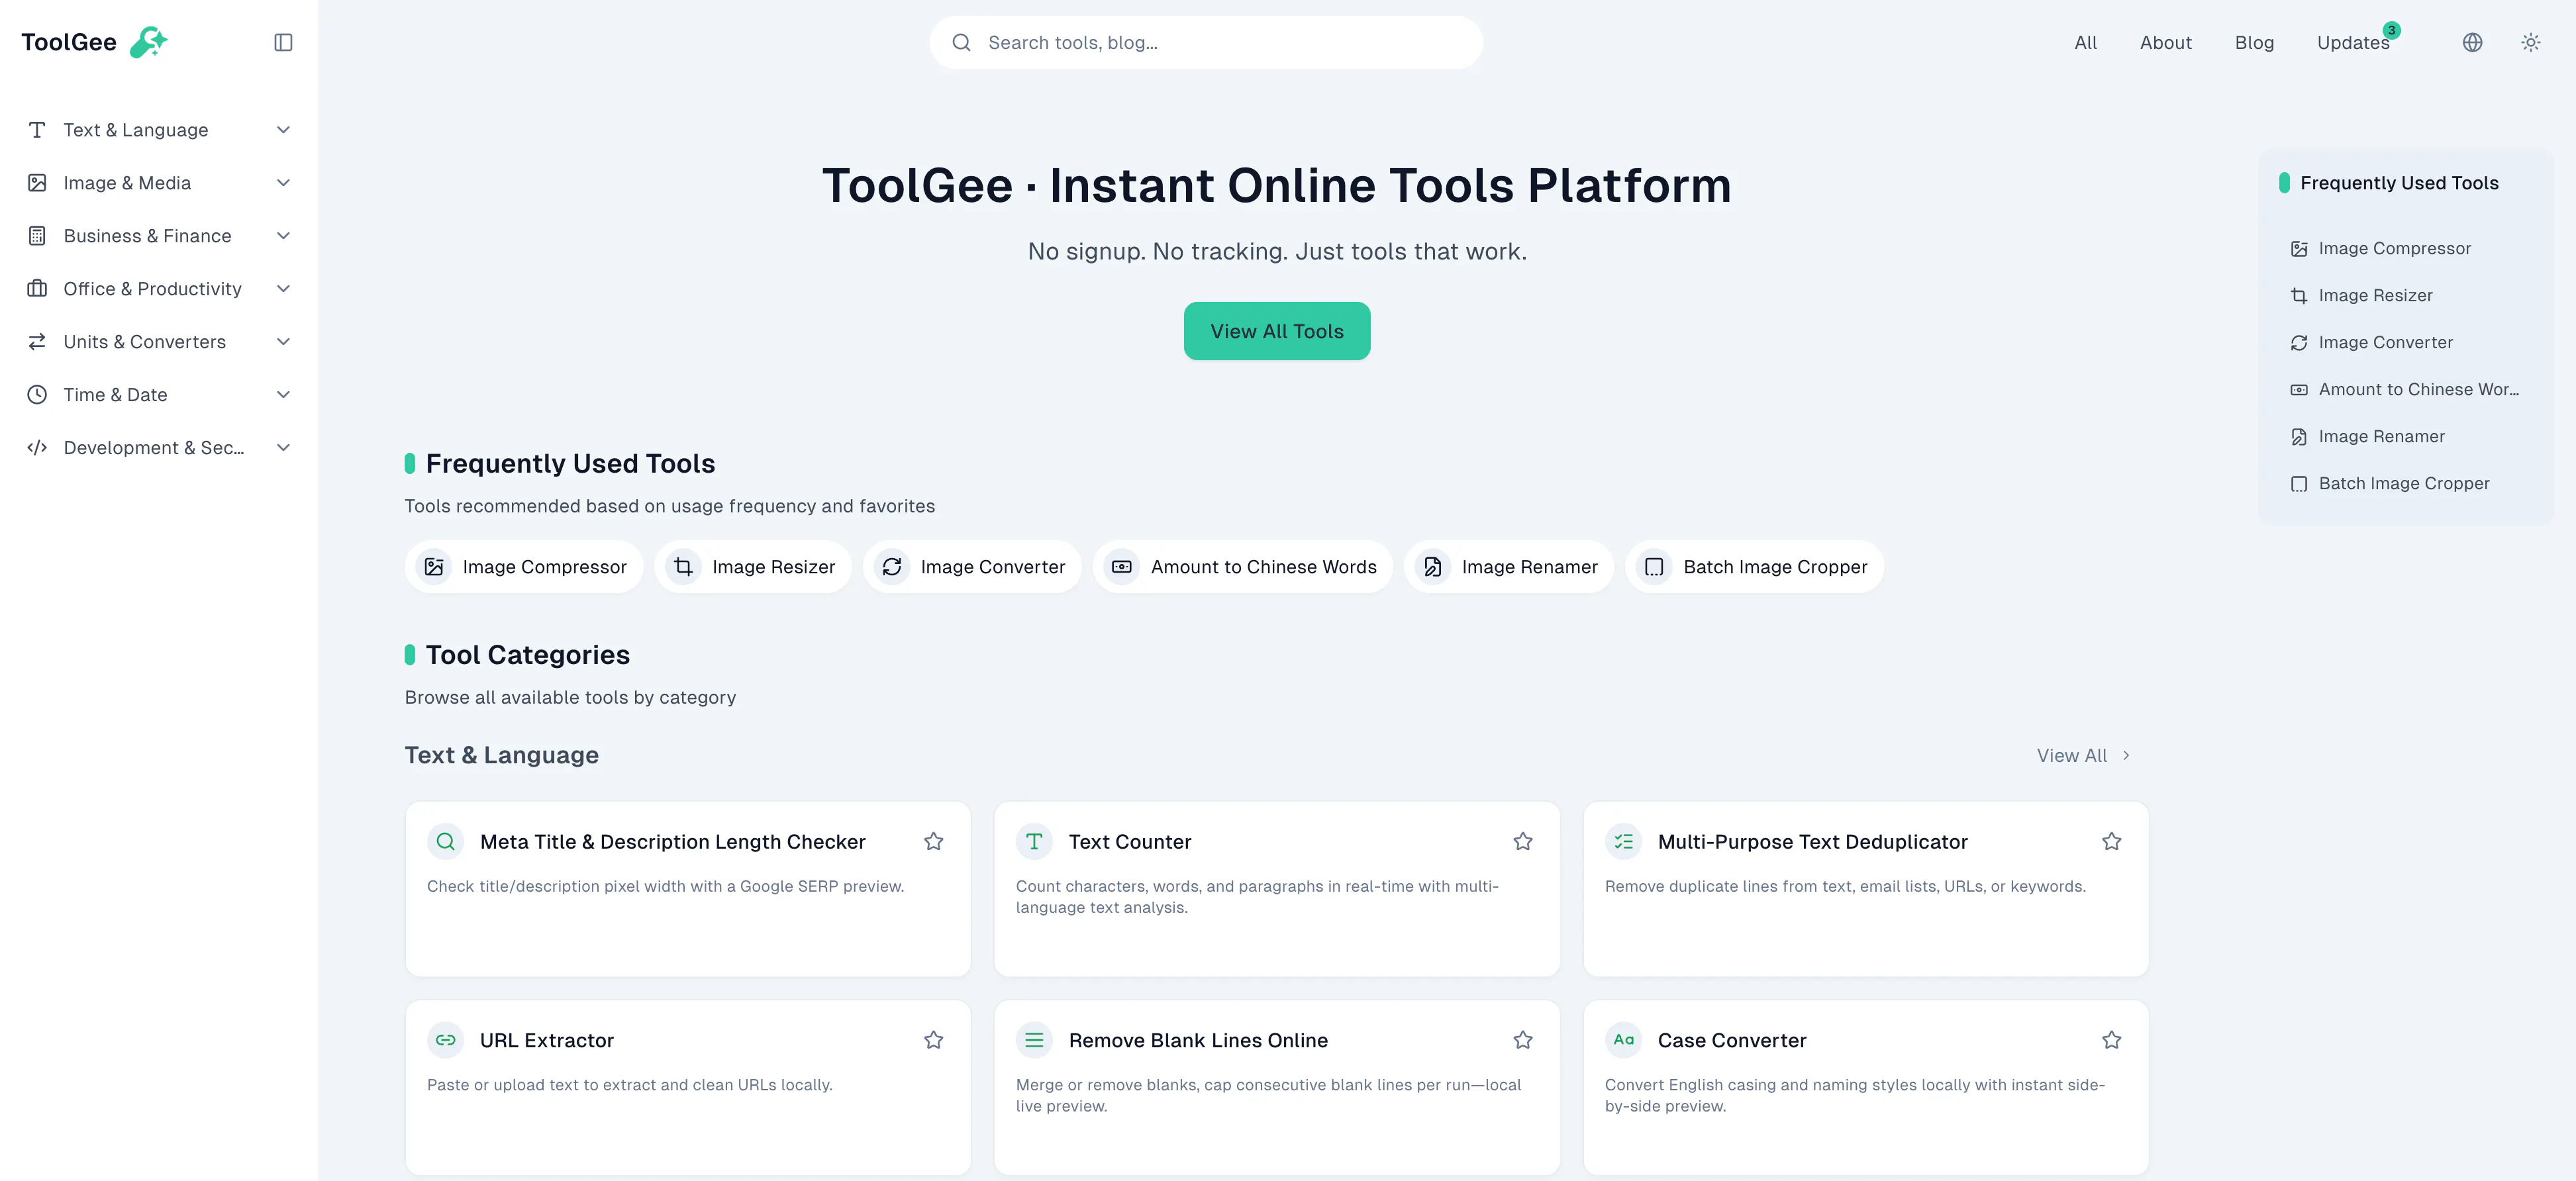
Task: Expand Business & Finance sidebar chevron
Action: [x=283, y=236]
